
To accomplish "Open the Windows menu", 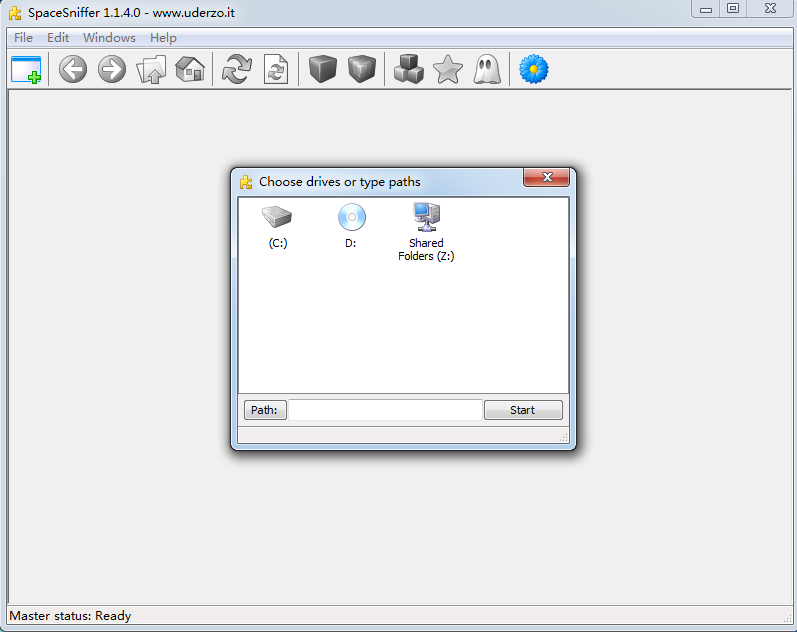I will [x=109, y=38].
